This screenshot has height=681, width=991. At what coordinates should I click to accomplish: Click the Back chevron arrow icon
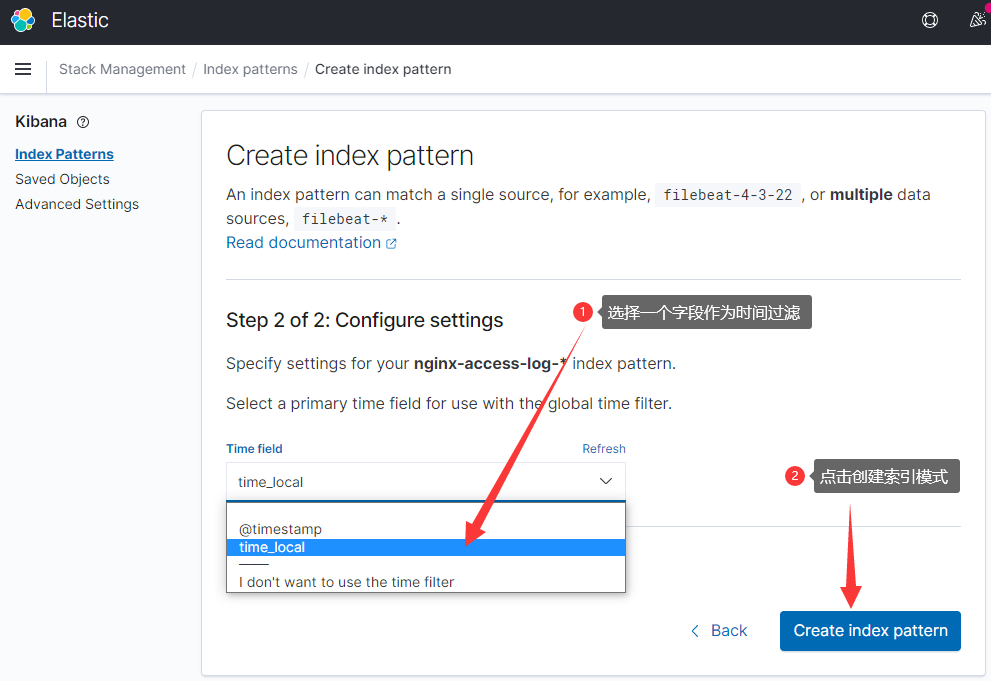(x=695, y=631)
